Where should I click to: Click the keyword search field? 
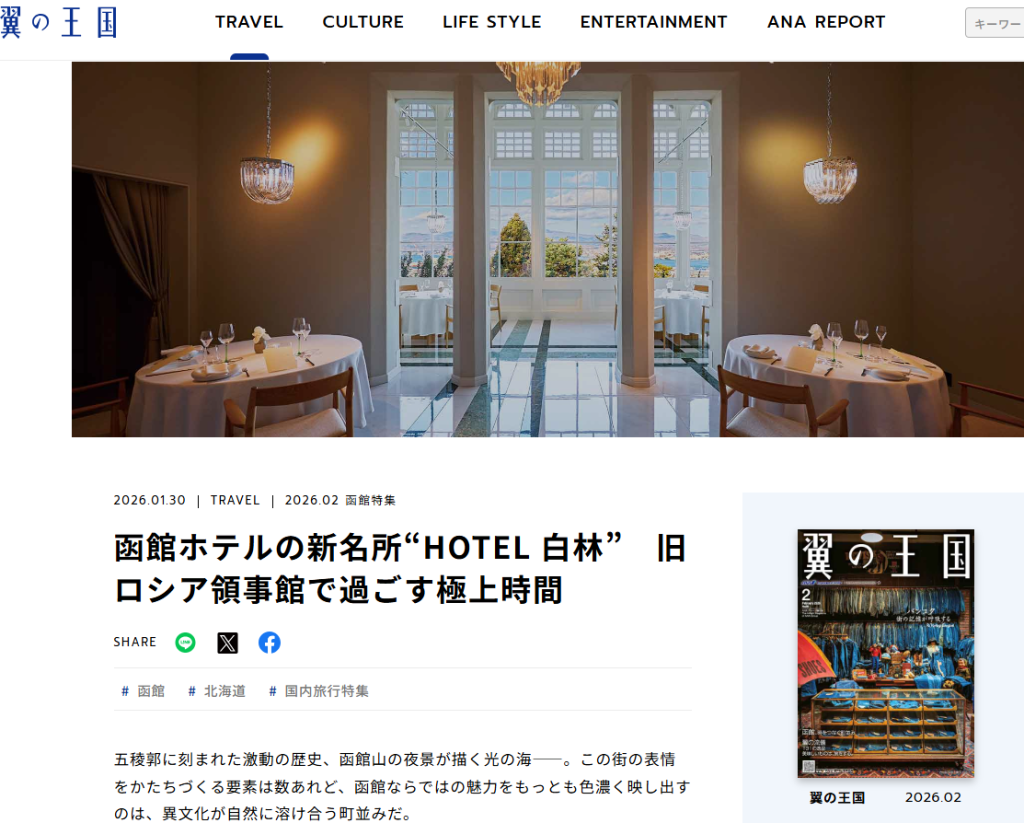pyautogui.click(x=995, y=24)
